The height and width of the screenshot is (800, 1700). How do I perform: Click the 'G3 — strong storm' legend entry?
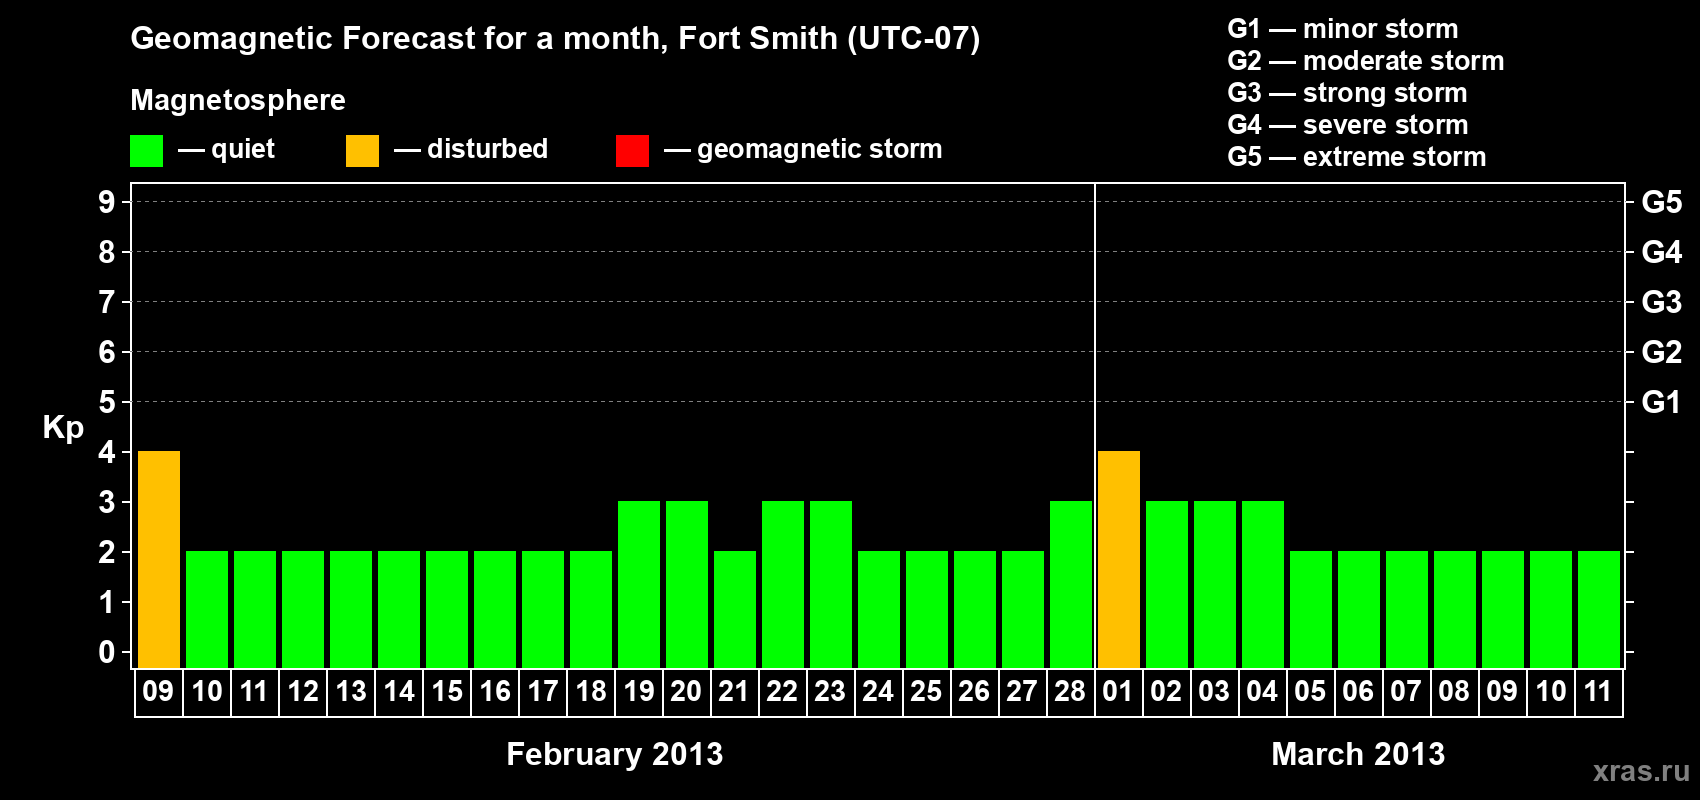coord(1348,93)
